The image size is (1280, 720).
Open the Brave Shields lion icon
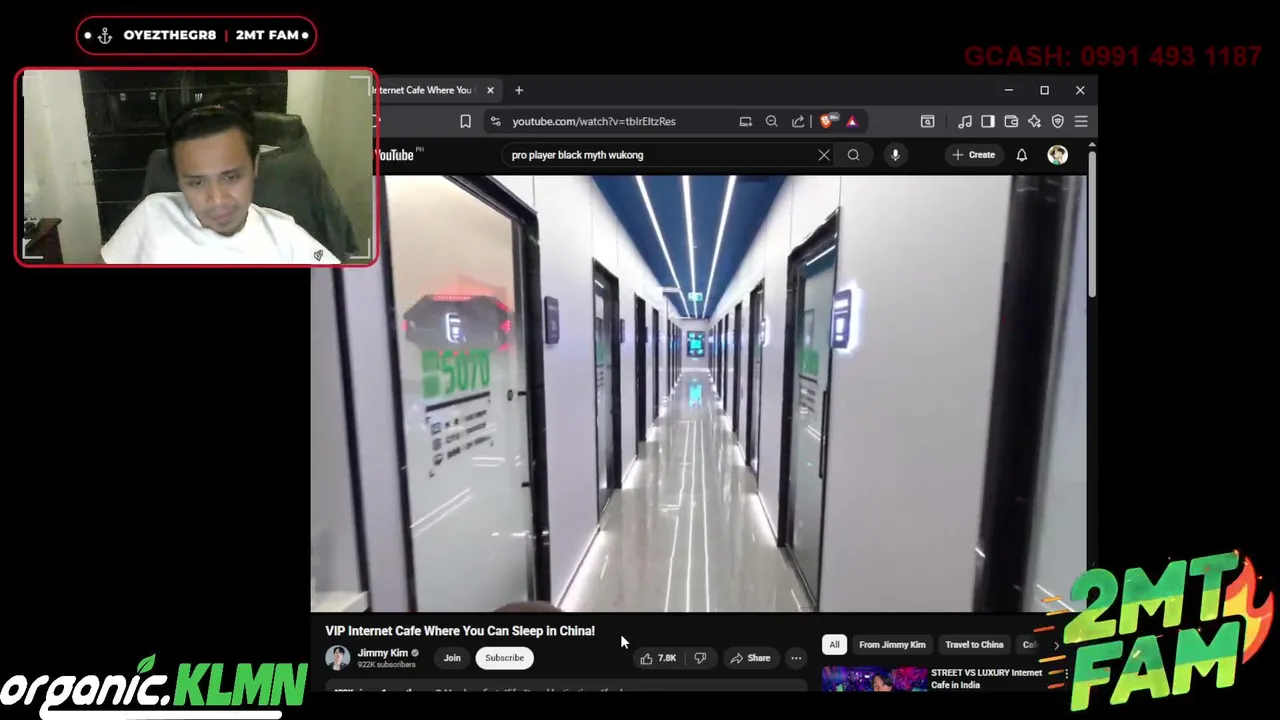pos(827,121)
